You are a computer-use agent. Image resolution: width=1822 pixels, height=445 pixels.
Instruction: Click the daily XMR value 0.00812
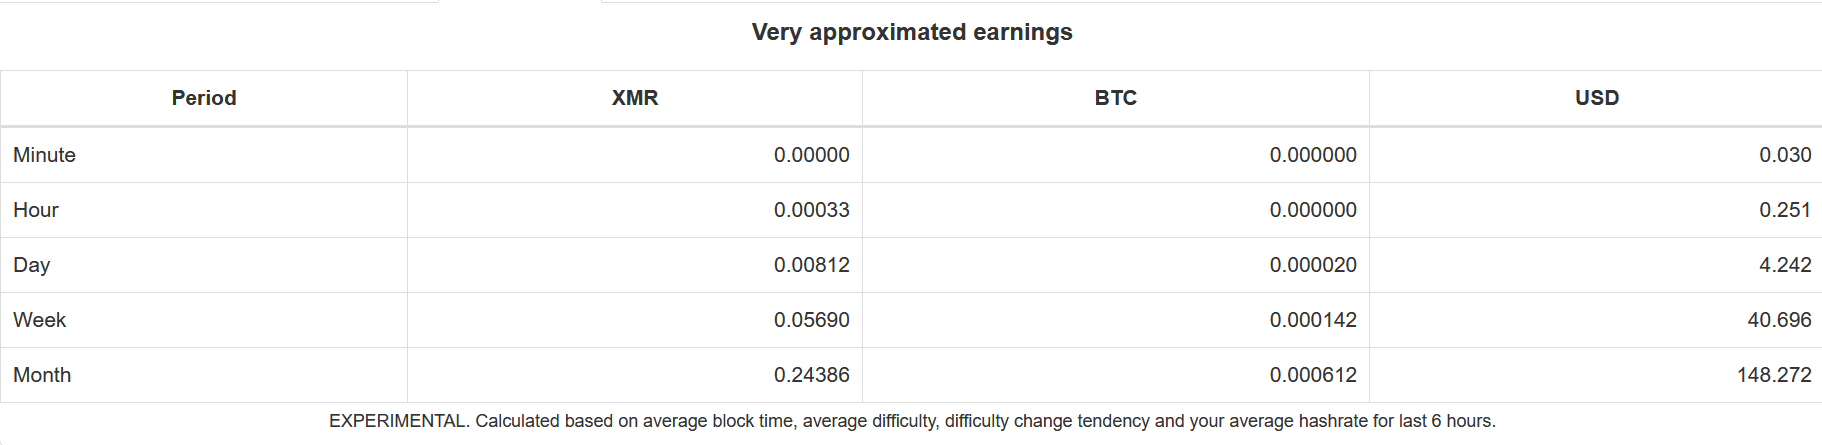[811, 265]
